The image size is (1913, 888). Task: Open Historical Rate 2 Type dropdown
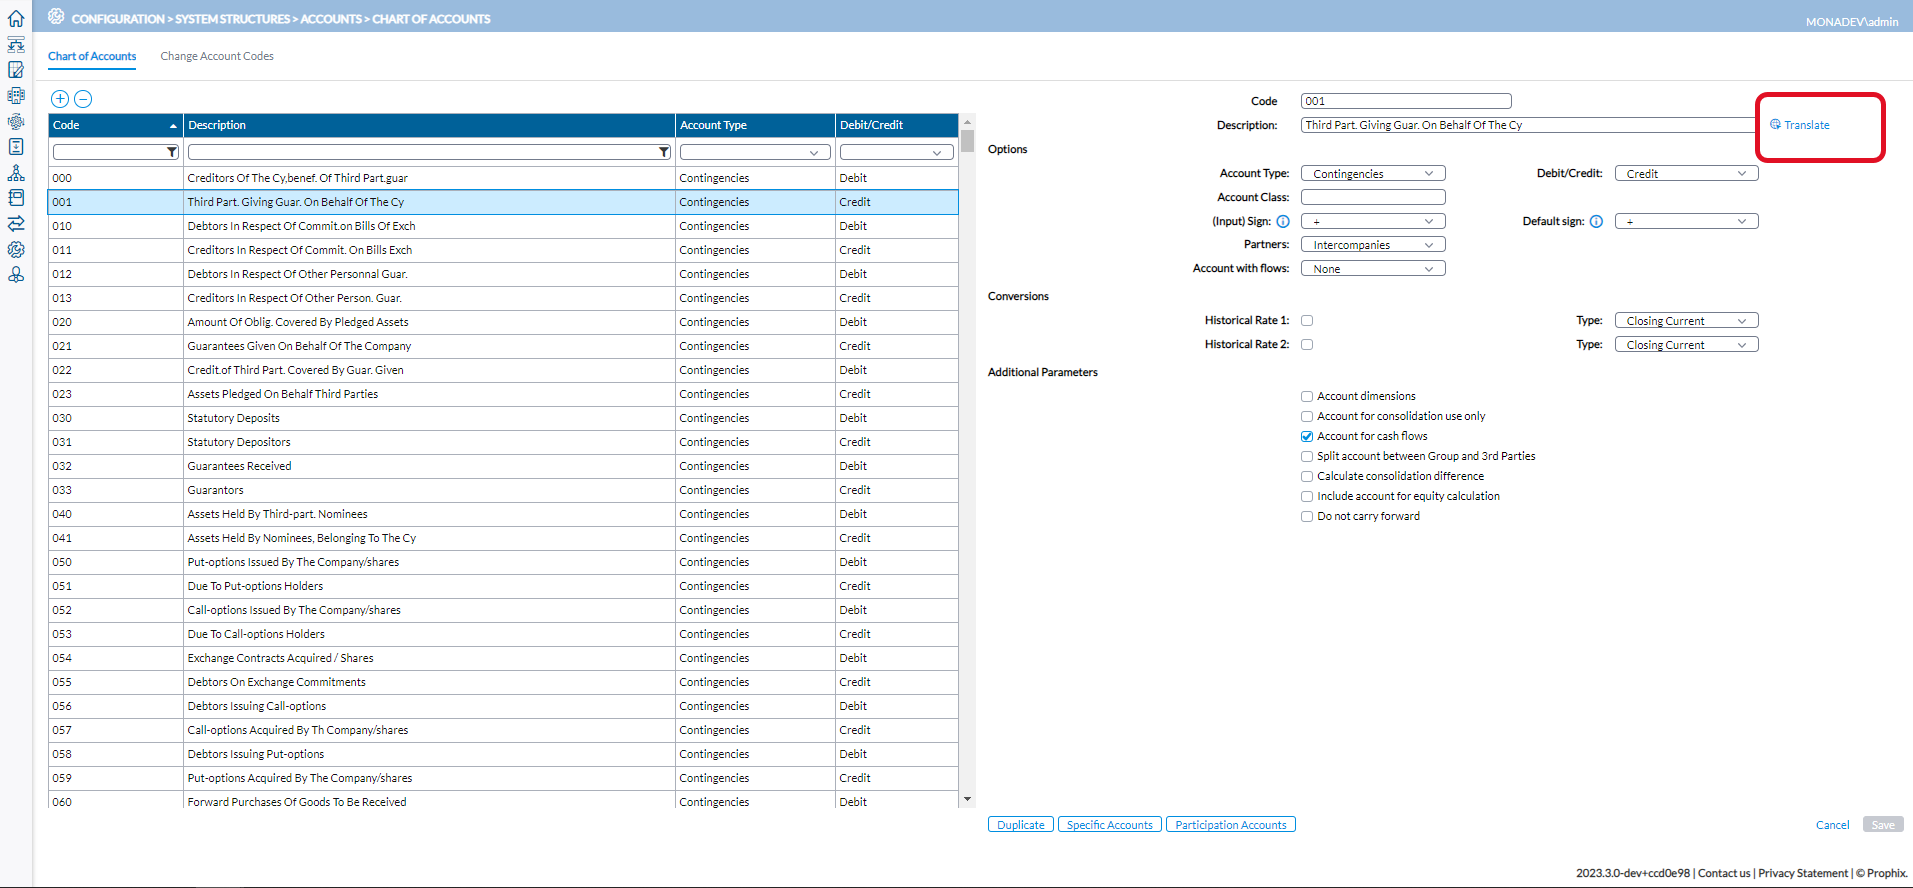pyautogui.click(x=1686, y=345)
